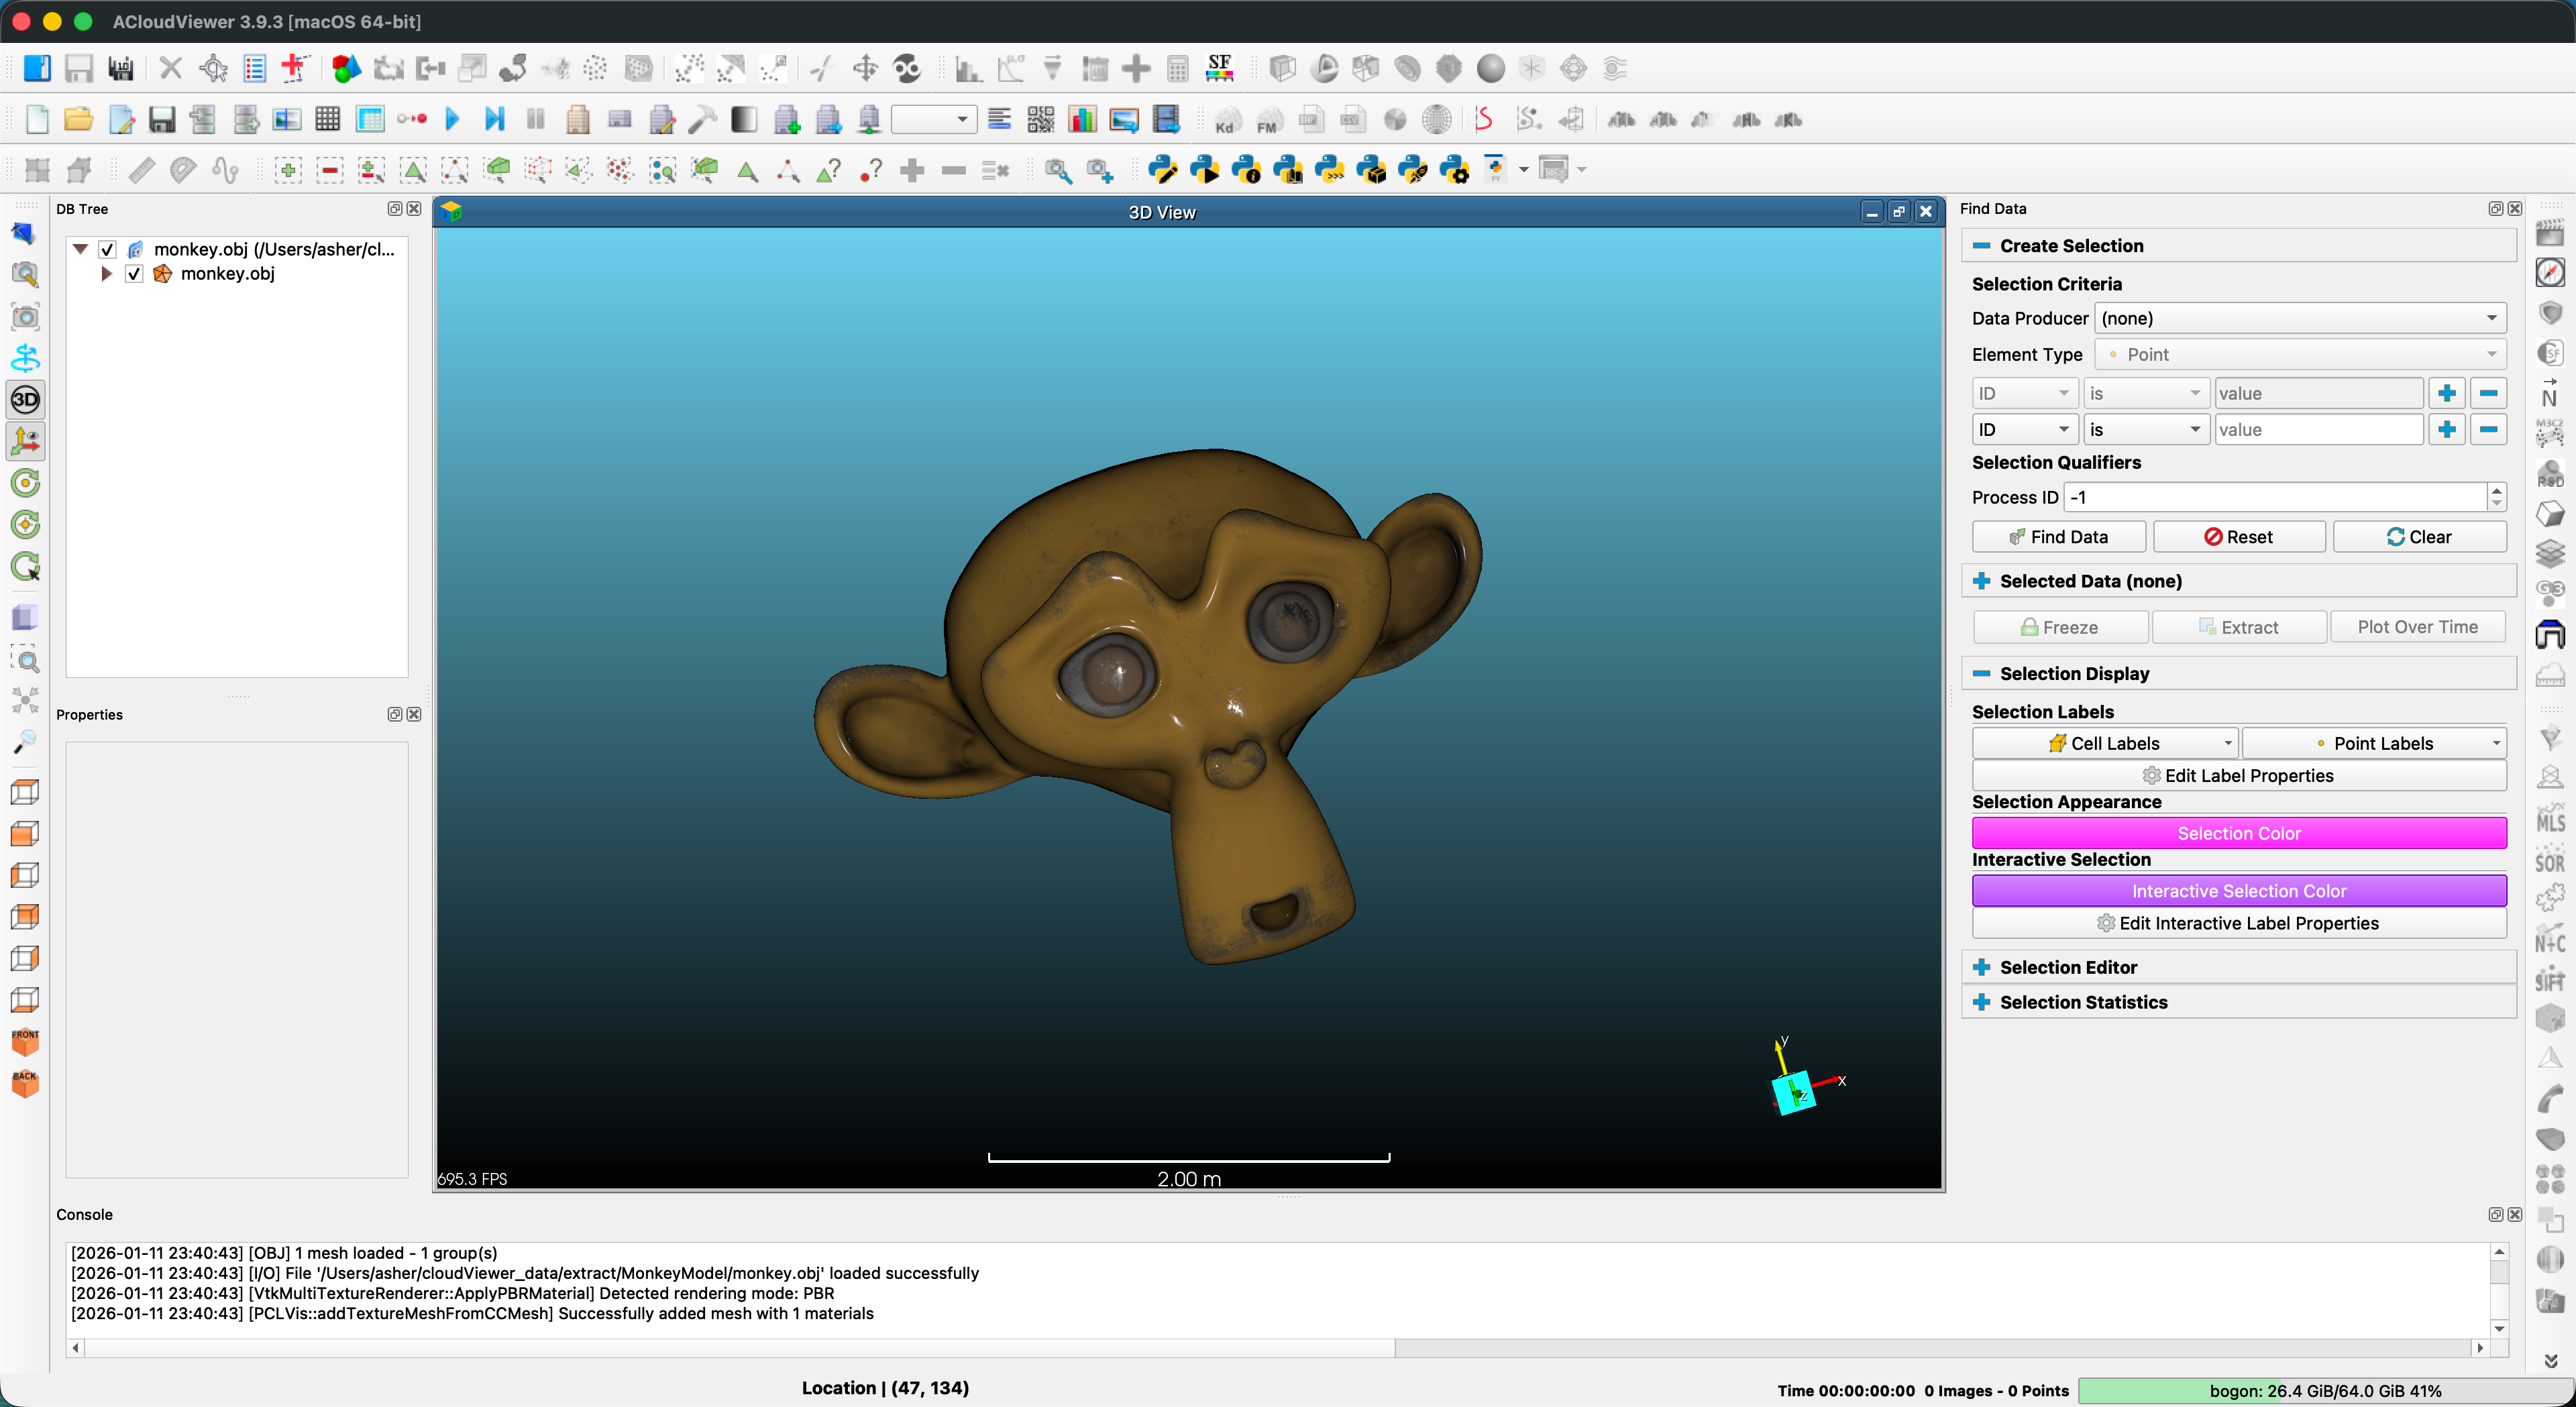2576x1407 pixels.
Task: Uncheck the monkey.obj file group checkbox
Action: pyautogui.click(x=108, y=249)
